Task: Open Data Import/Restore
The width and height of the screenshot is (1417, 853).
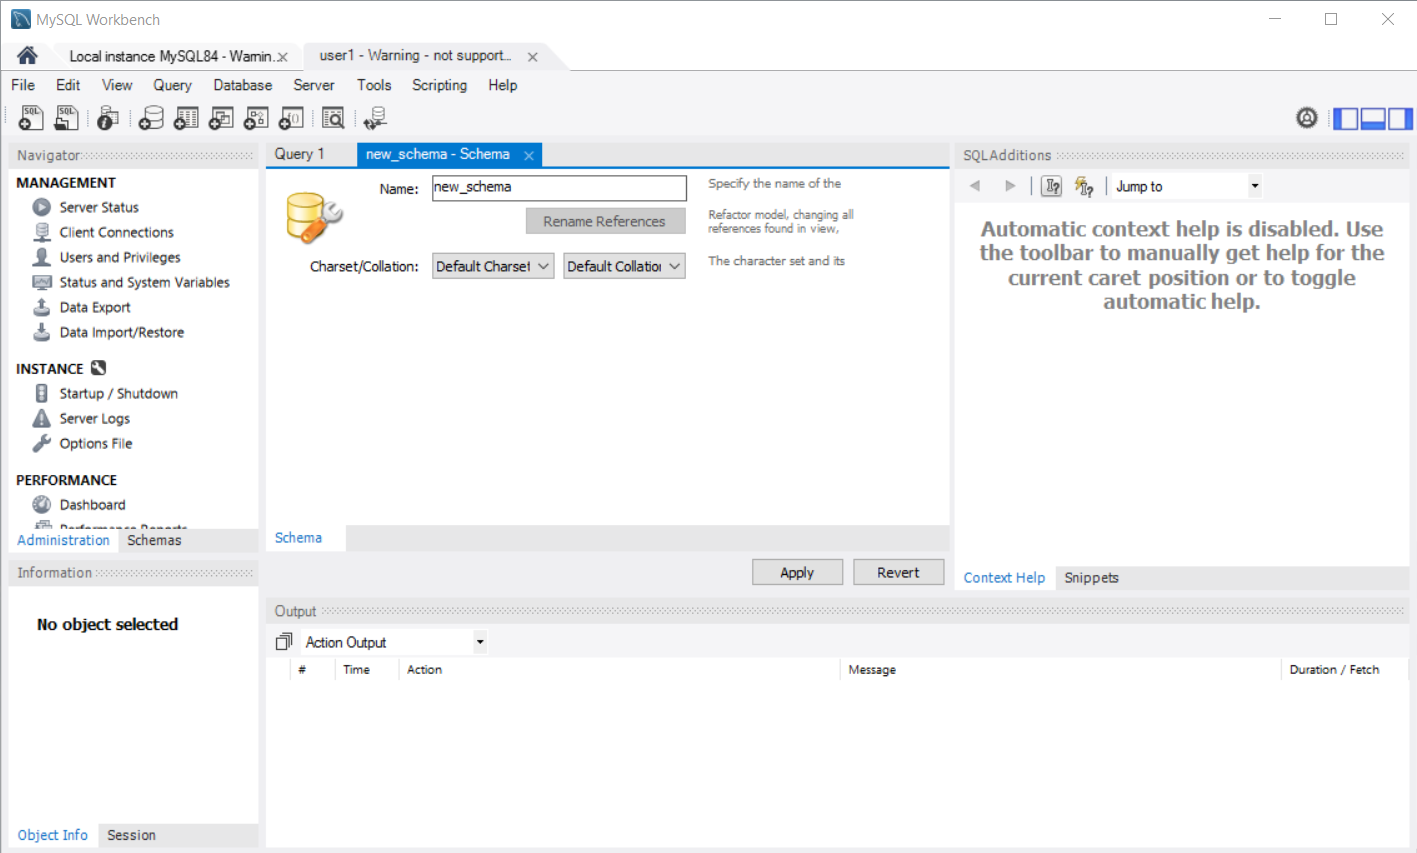Action: 122,332
